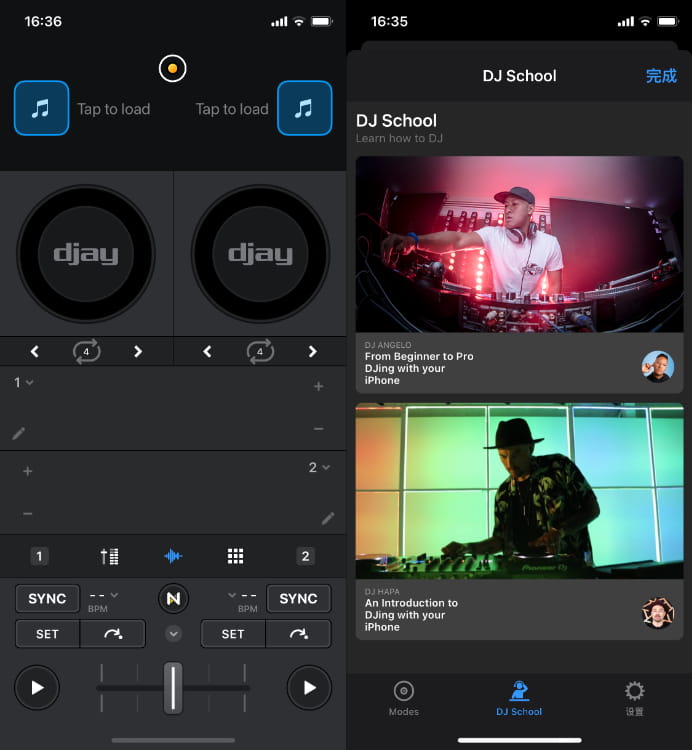Set a cue point on right deck
This screenshot has height=750, width=692.
pos(233,634)
